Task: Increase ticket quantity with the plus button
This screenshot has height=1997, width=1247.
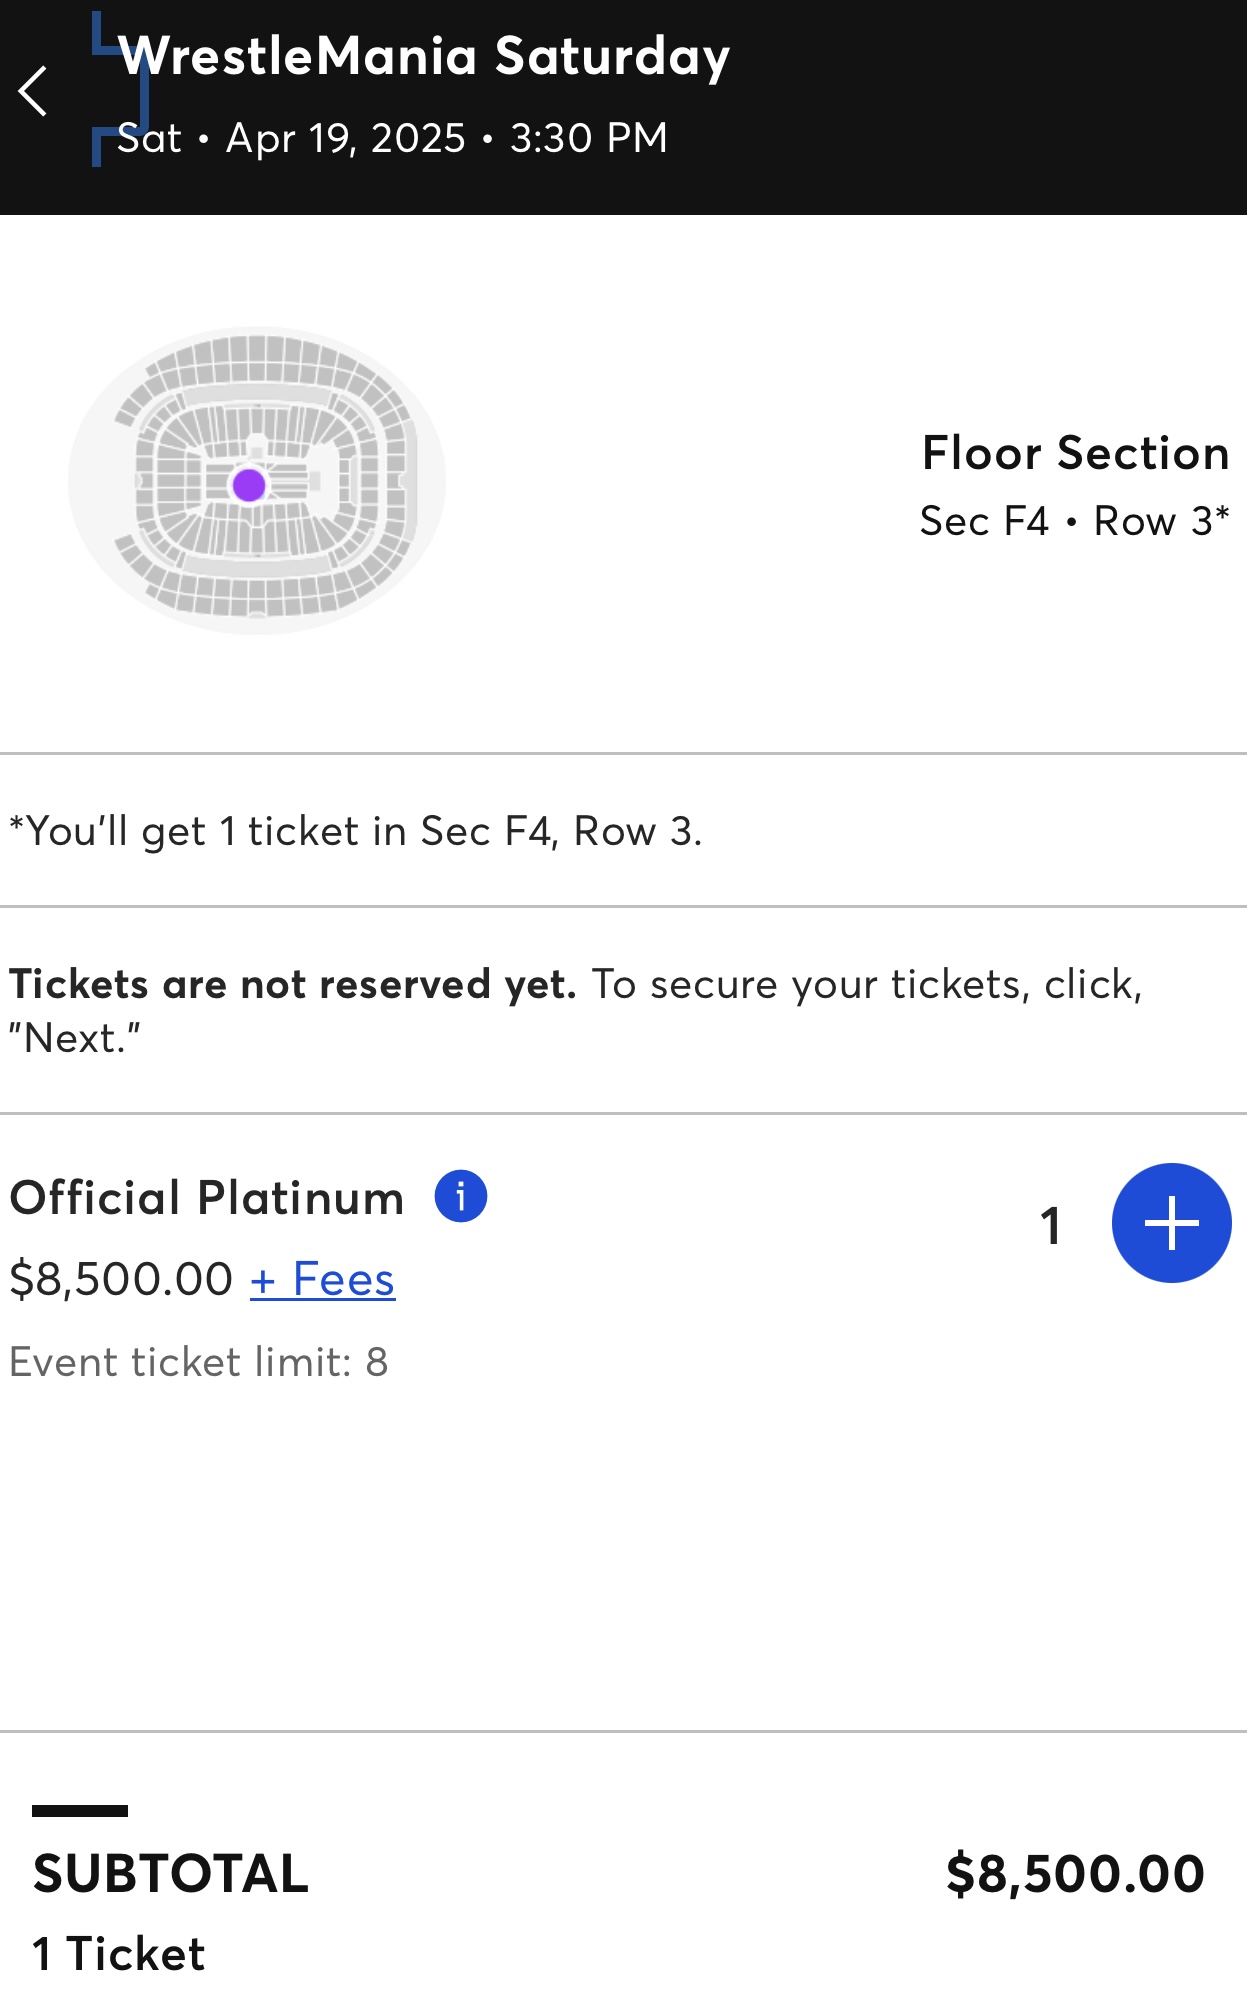Action: coord(1171,1223)
